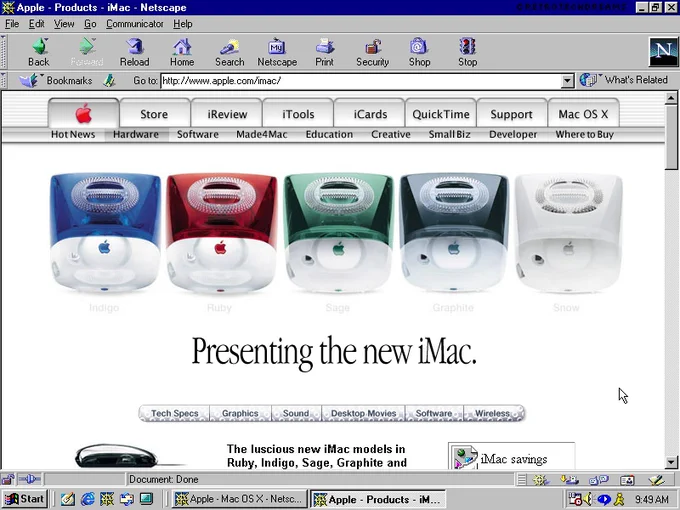
Task: Open Composer from the component bar
Action: 657,480
